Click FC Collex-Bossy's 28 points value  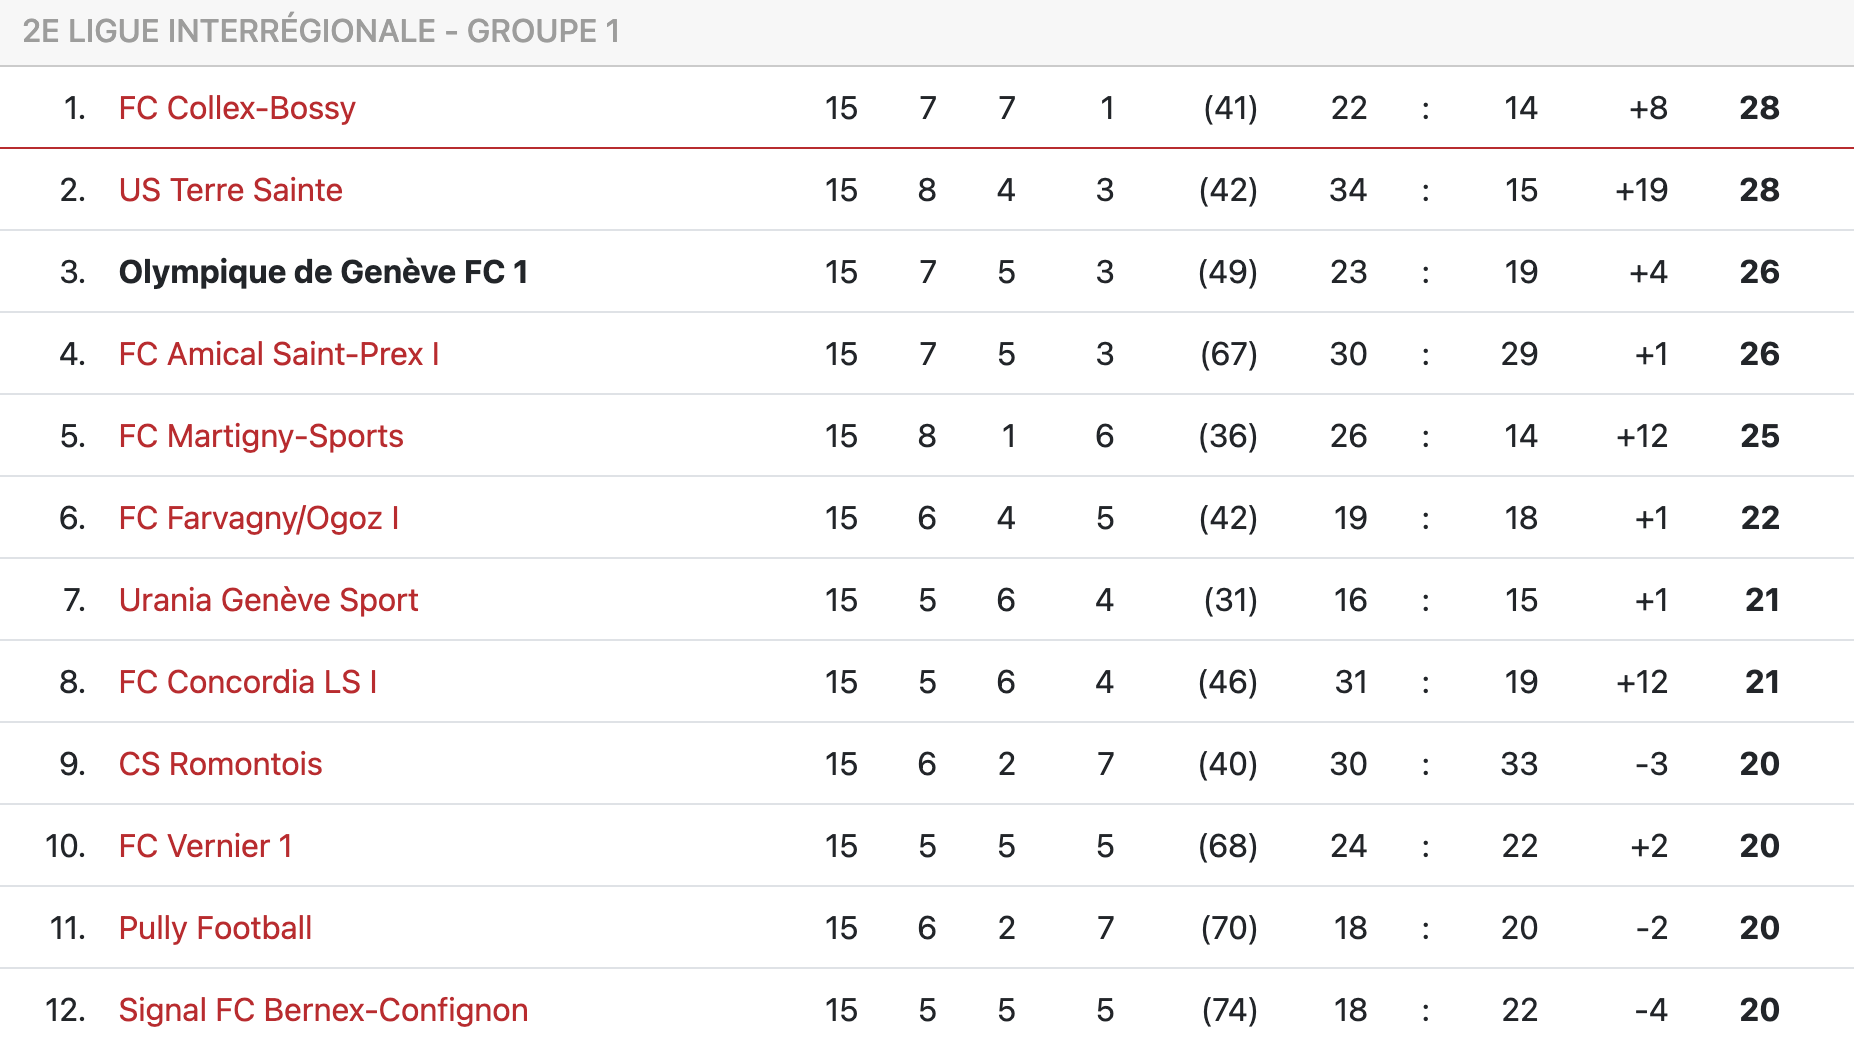tap(1759, 108)
